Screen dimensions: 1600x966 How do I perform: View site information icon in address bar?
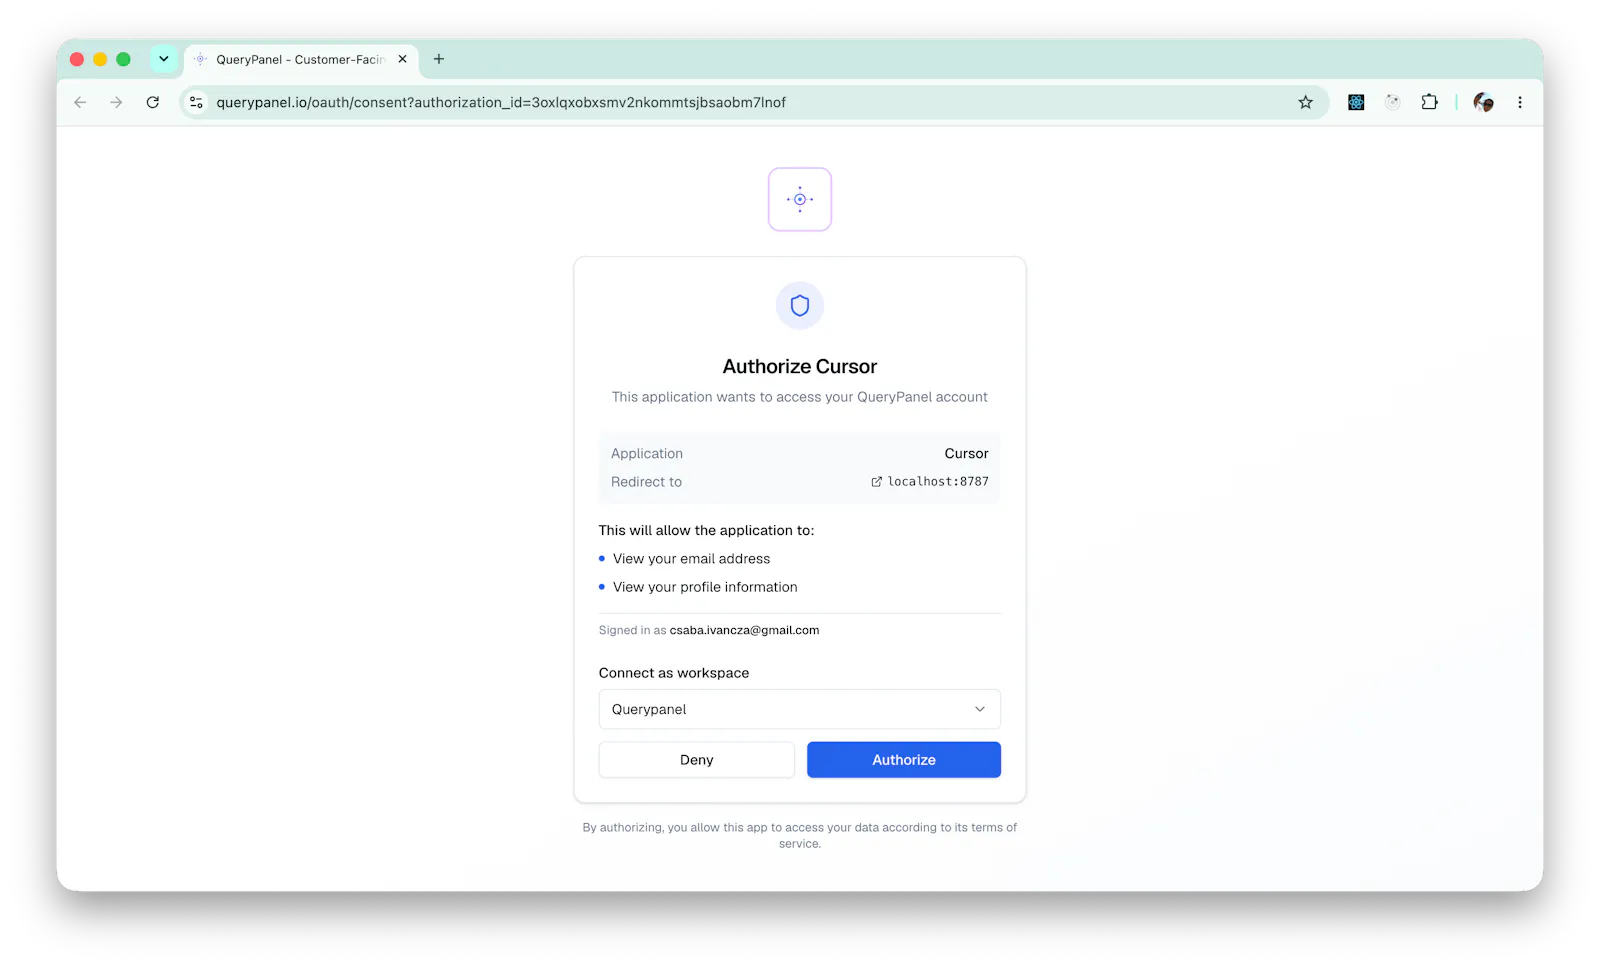pos(197,102)
